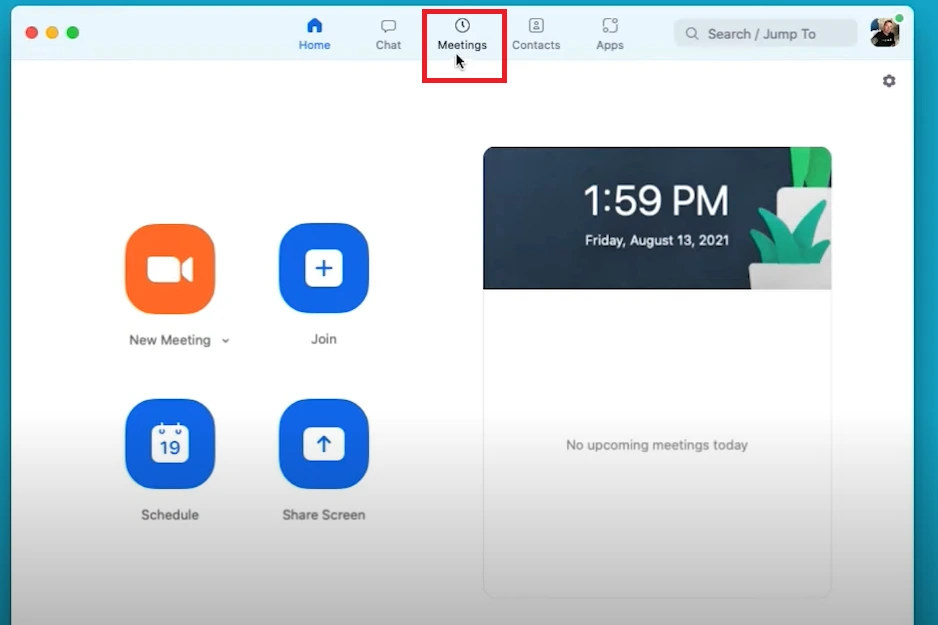The width and height of the screenshot is (938, 625).
Task: Click the Search / Jump To field
Action: click(765, 33)
